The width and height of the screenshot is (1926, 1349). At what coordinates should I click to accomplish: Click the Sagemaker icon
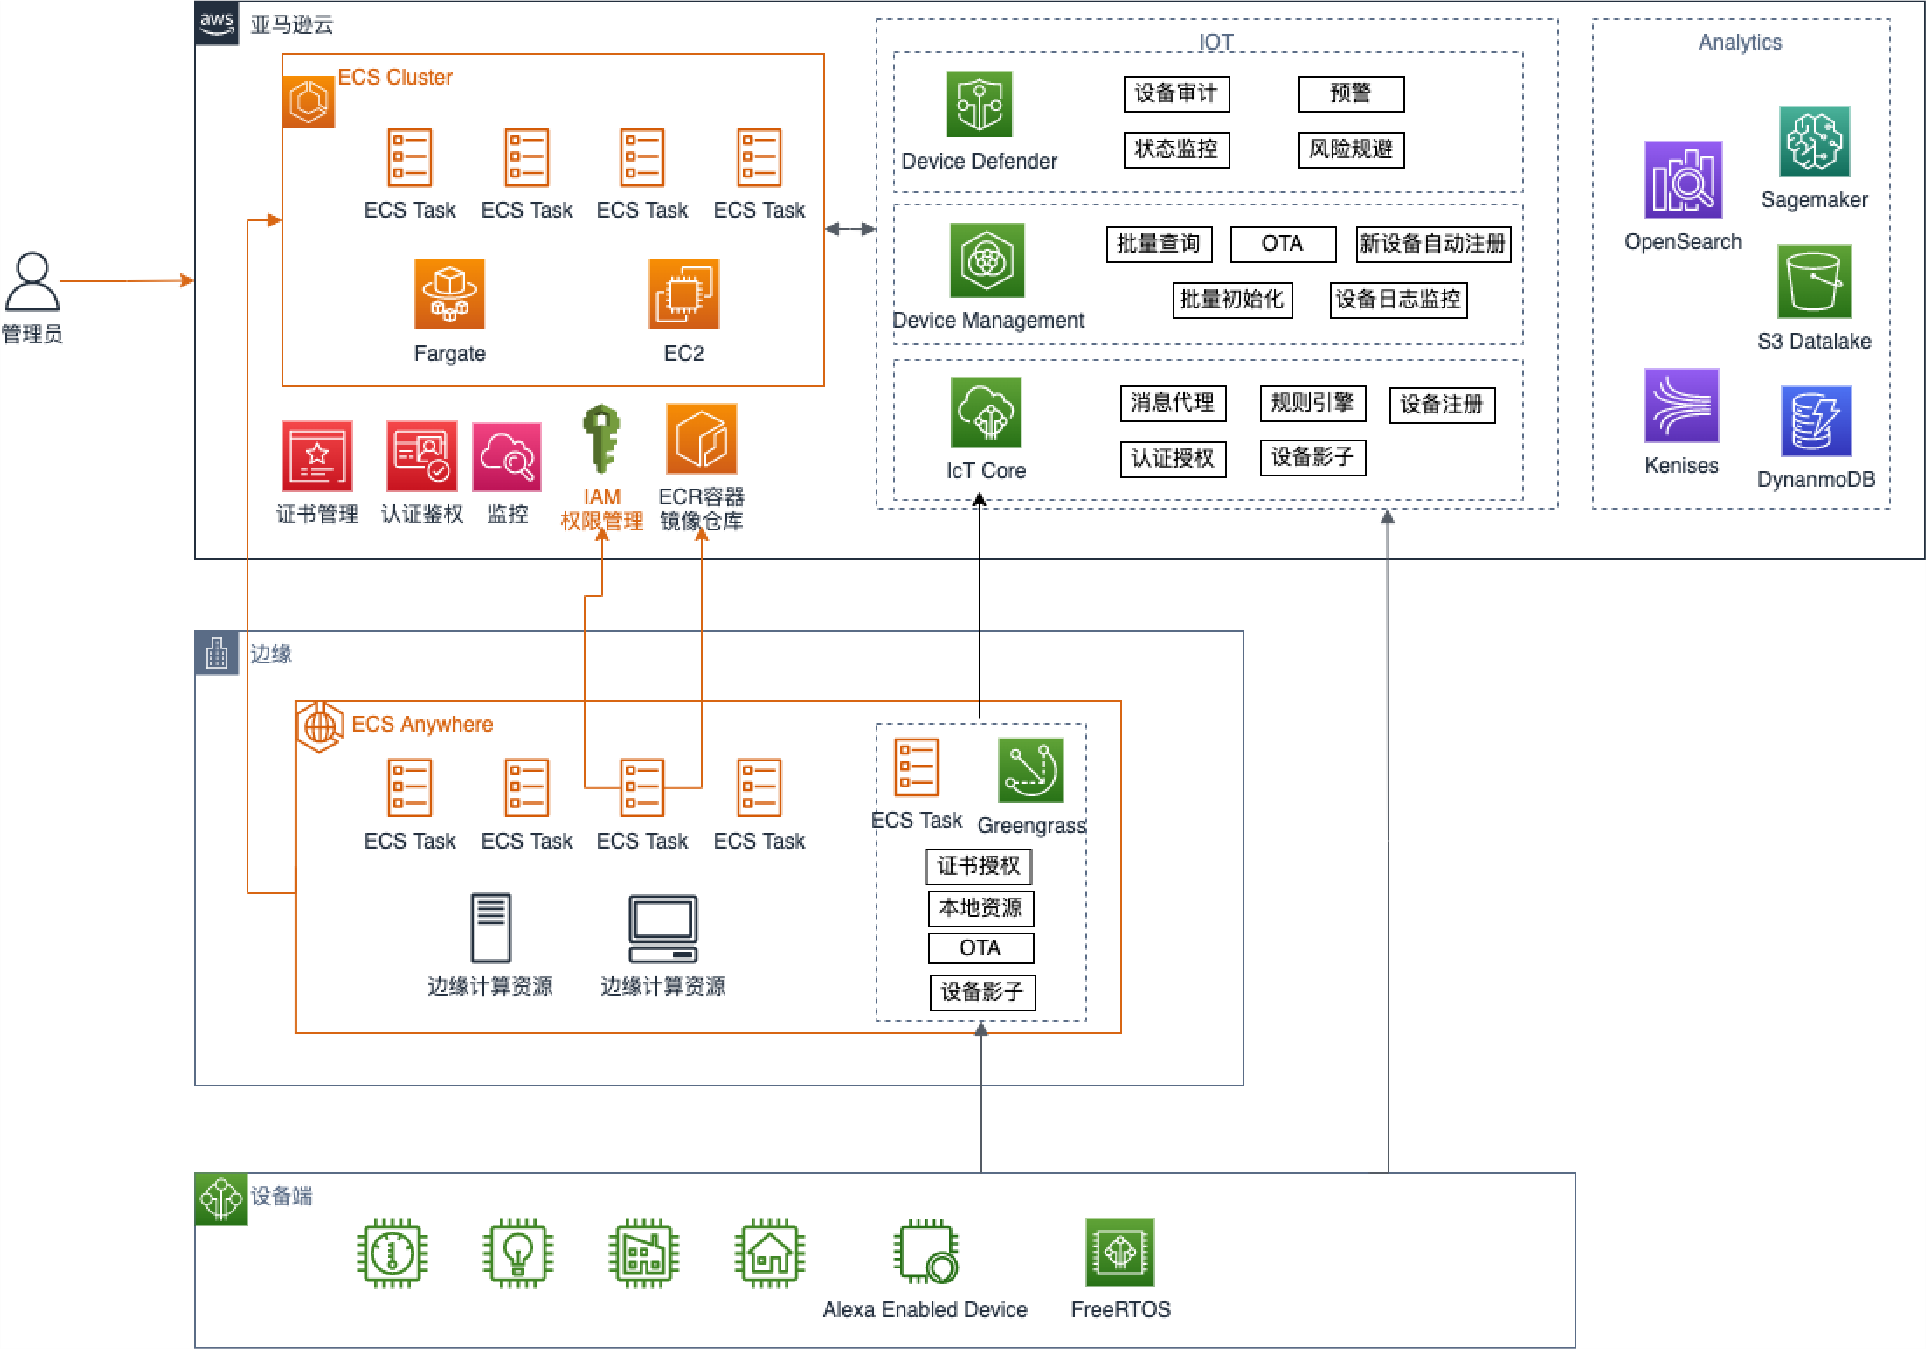pos(1814,142)
